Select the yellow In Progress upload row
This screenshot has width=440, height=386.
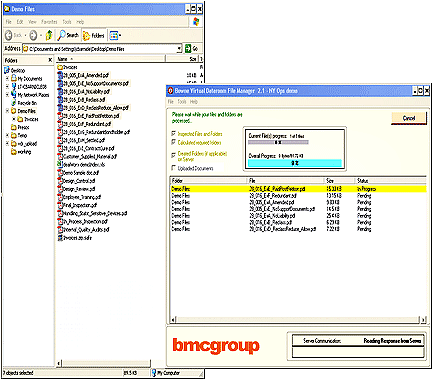coord(298,189)
